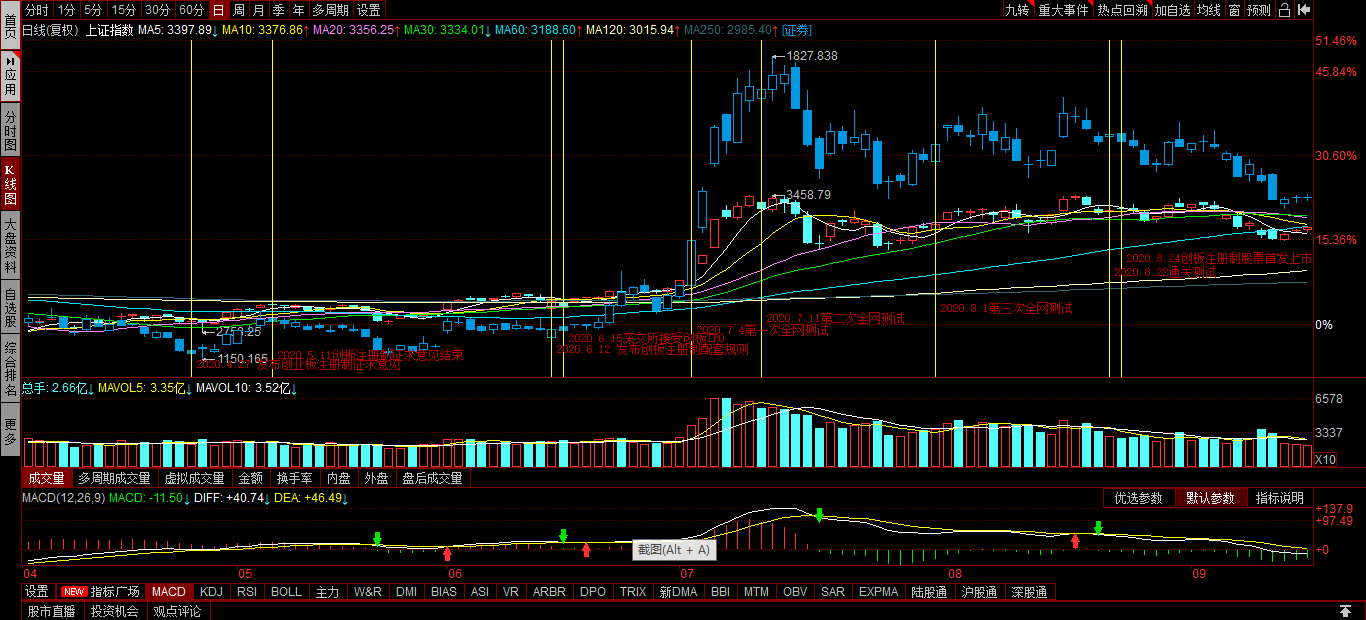1366x620 pixels.
Task: Click the X10 volume scale indicator
Action: tap(1324, 460)
